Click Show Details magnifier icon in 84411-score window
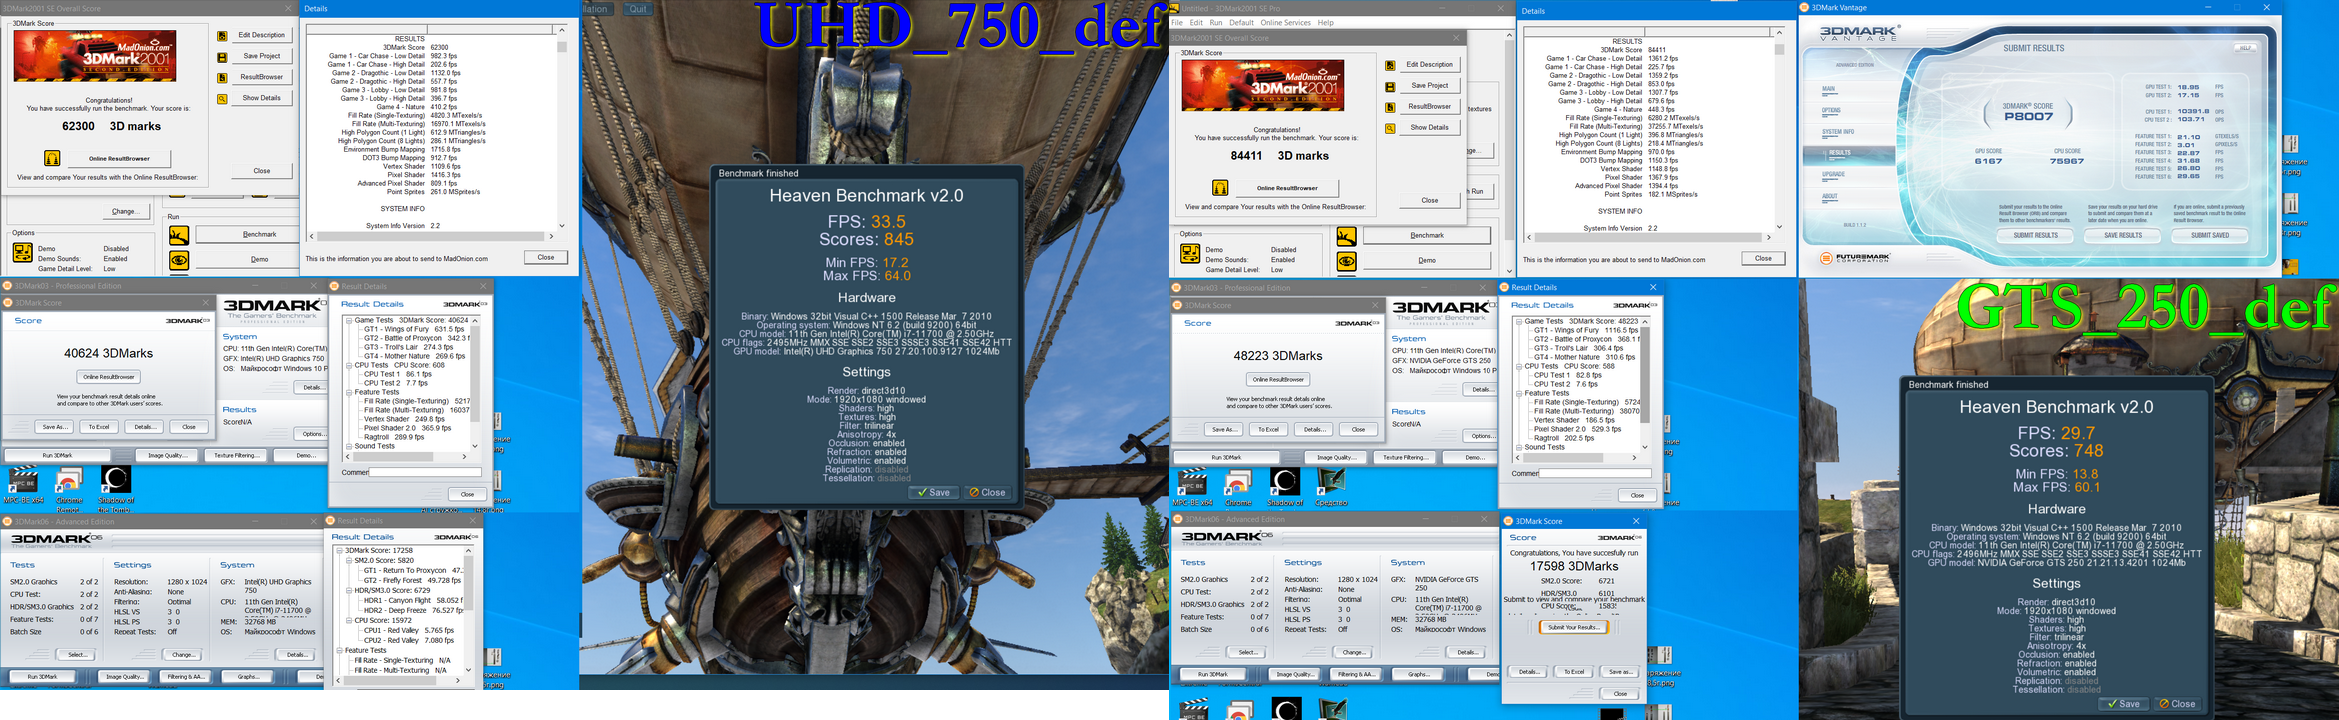The width and height of the screenshot is (2339, 720). 1390,128
